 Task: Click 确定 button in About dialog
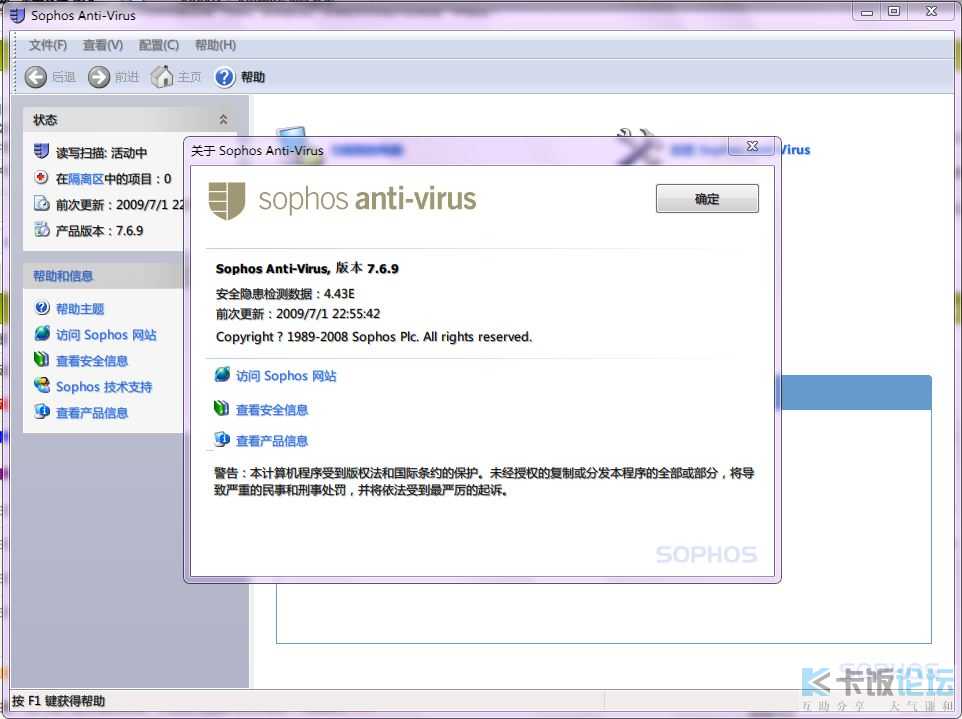point(707,199)
